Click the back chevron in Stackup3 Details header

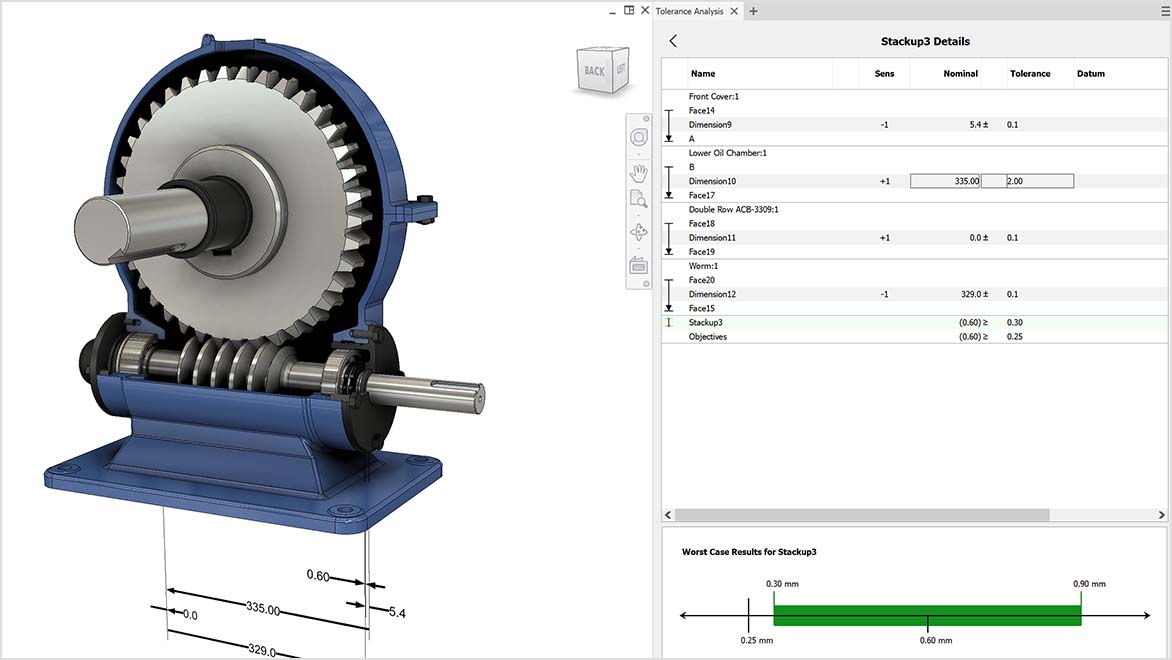click(x=672, y=41)
